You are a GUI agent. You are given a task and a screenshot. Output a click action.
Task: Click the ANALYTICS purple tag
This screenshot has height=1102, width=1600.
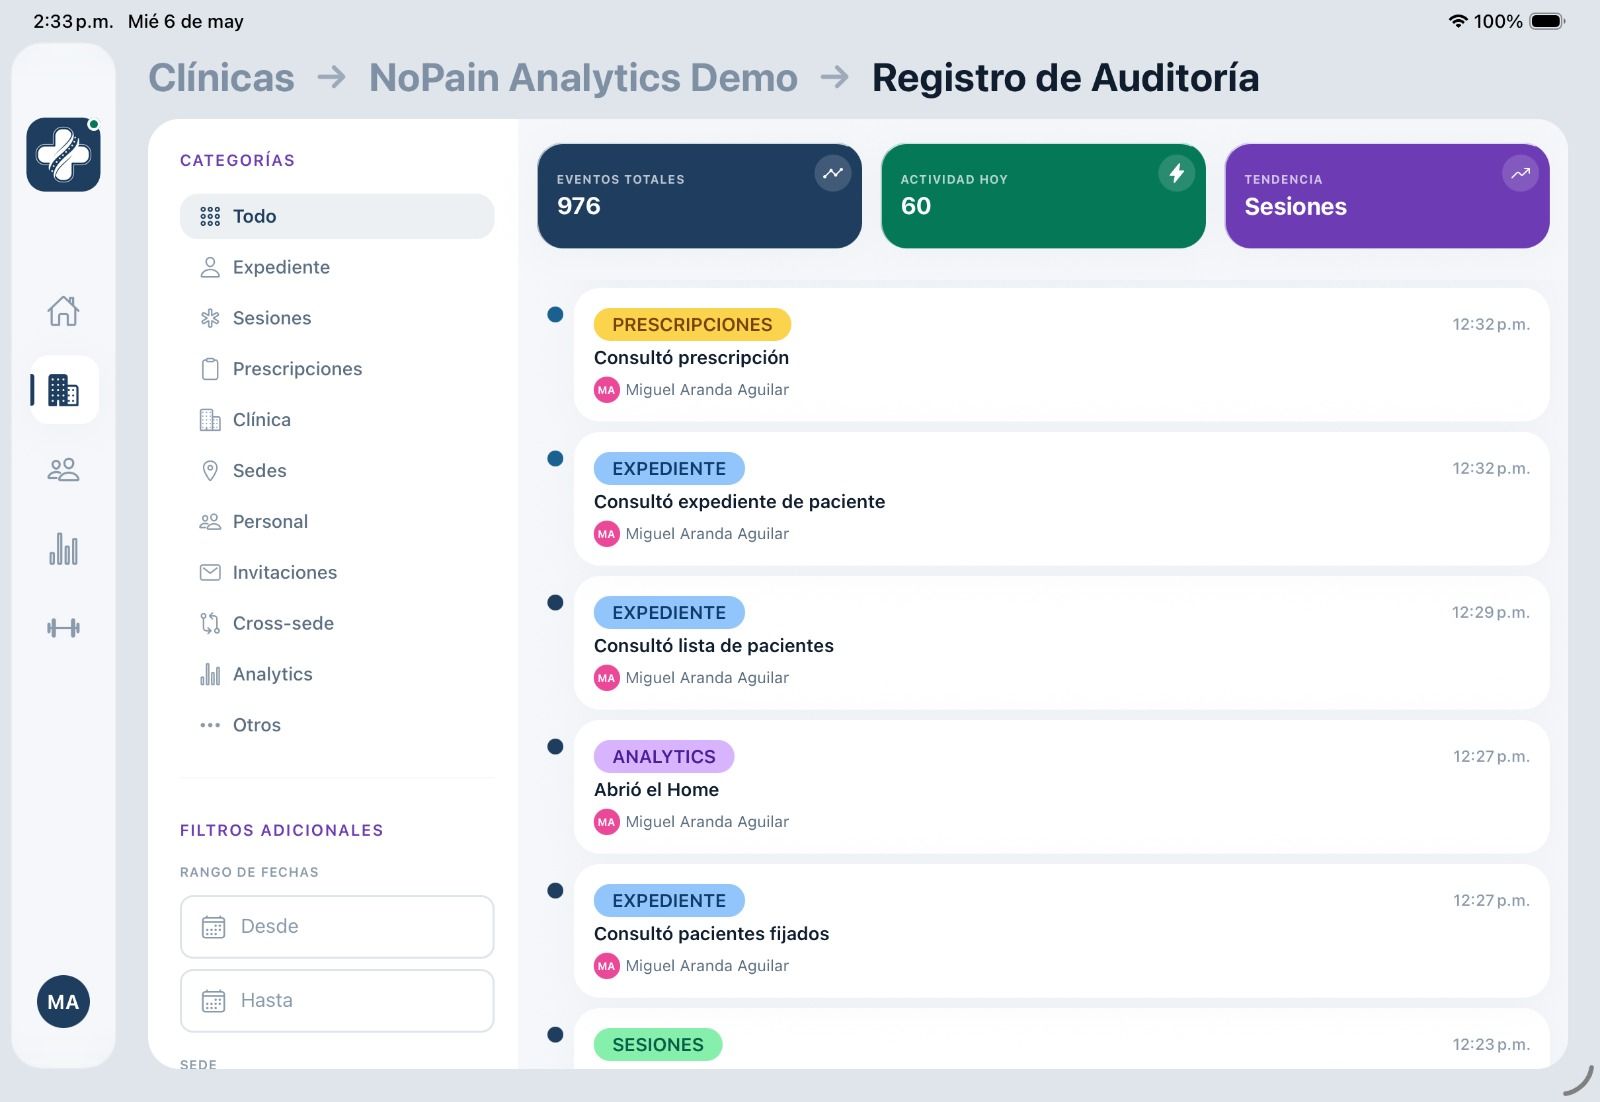(664, 757)
